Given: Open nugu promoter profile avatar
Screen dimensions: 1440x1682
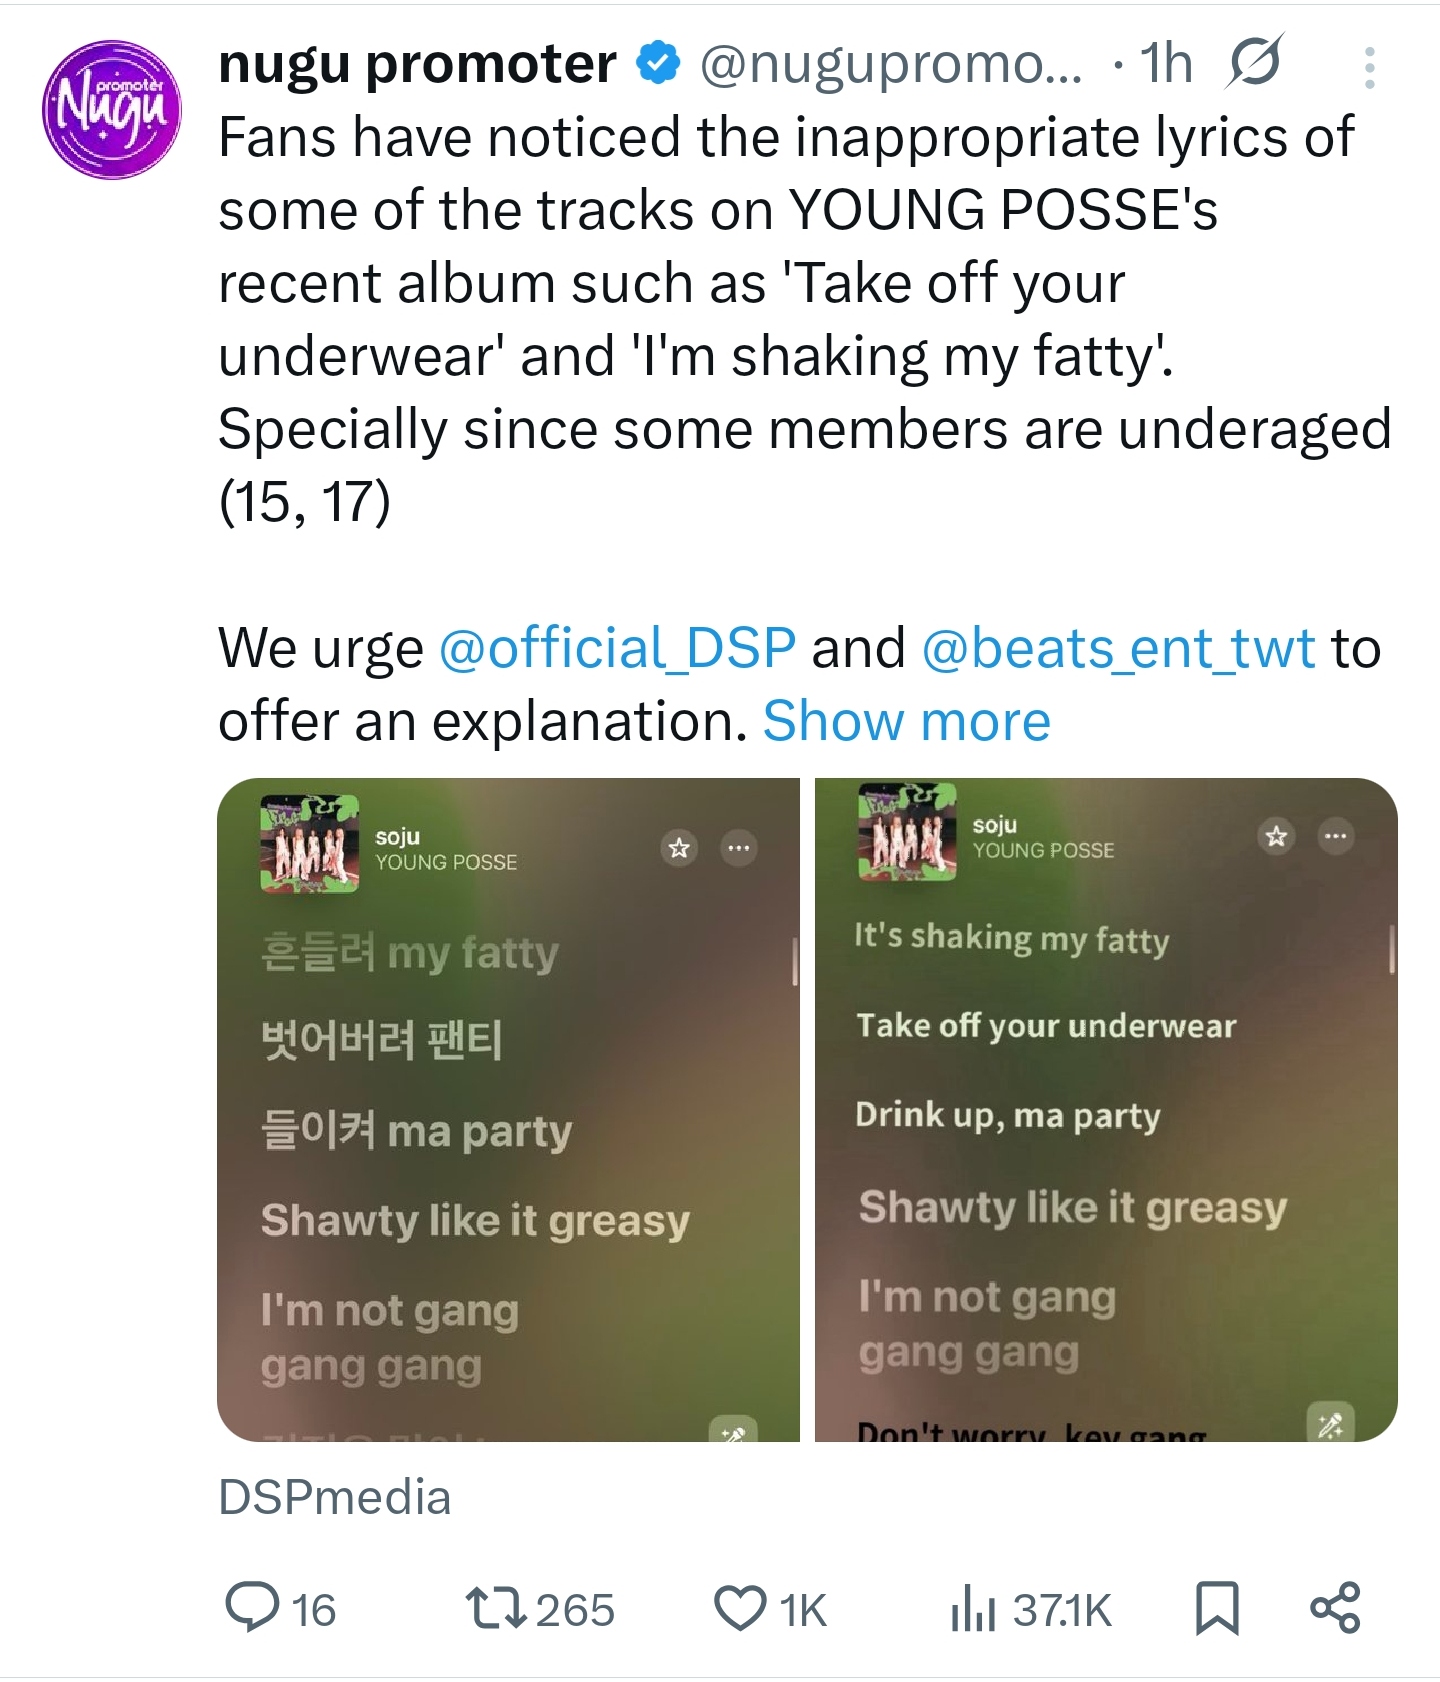Looking at the screenshot, I should pyautogui.click(x=111, y=110).
